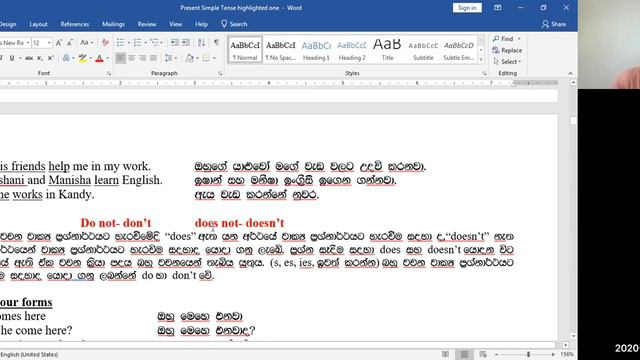Apply subscript formatting

[x=40, y=58]
